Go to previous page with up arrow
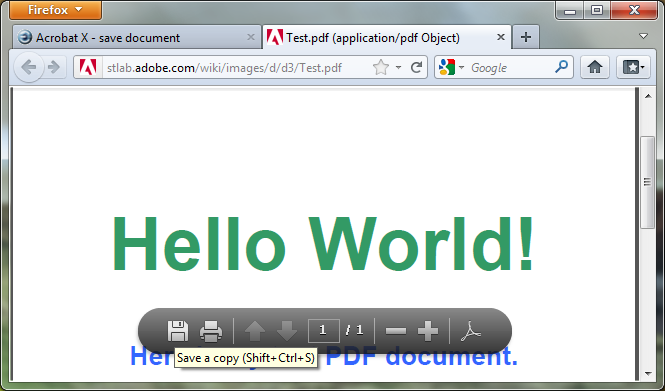This screenshot has width=665, height=391. tap(255, 331)
